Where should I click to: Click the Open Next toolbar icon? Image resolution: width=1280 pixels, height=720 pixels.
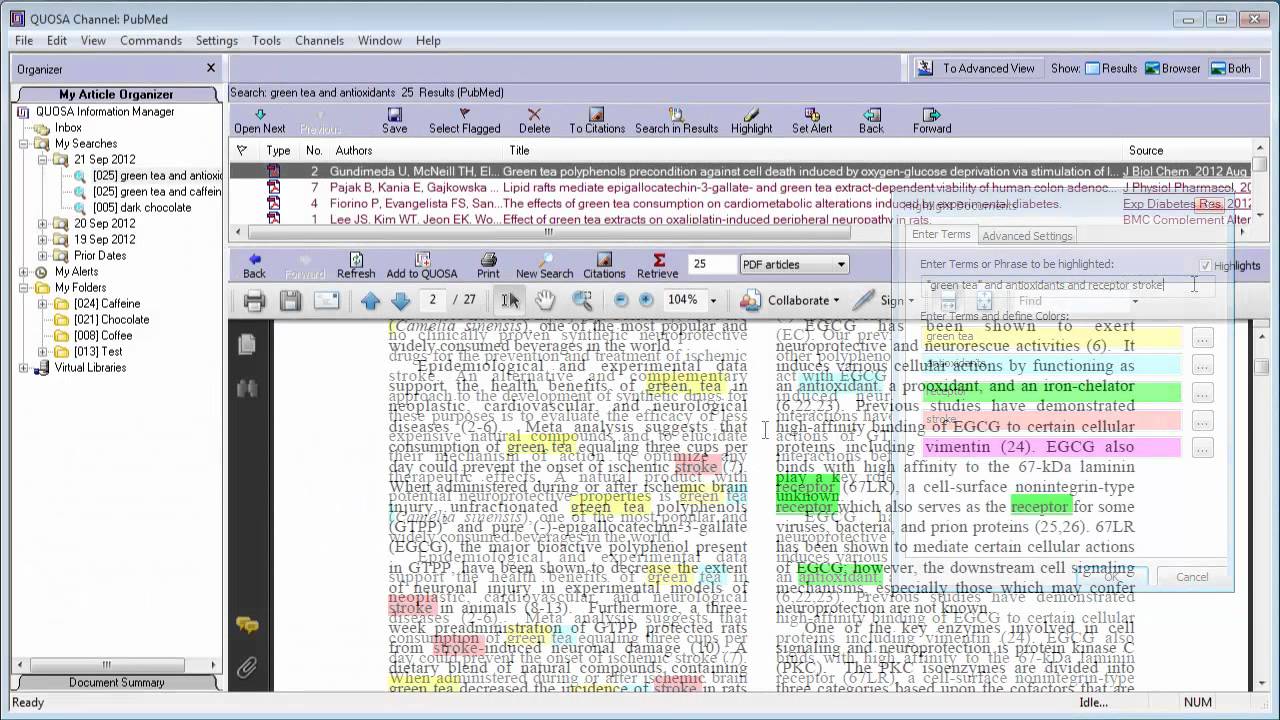[x=260, y=115]
